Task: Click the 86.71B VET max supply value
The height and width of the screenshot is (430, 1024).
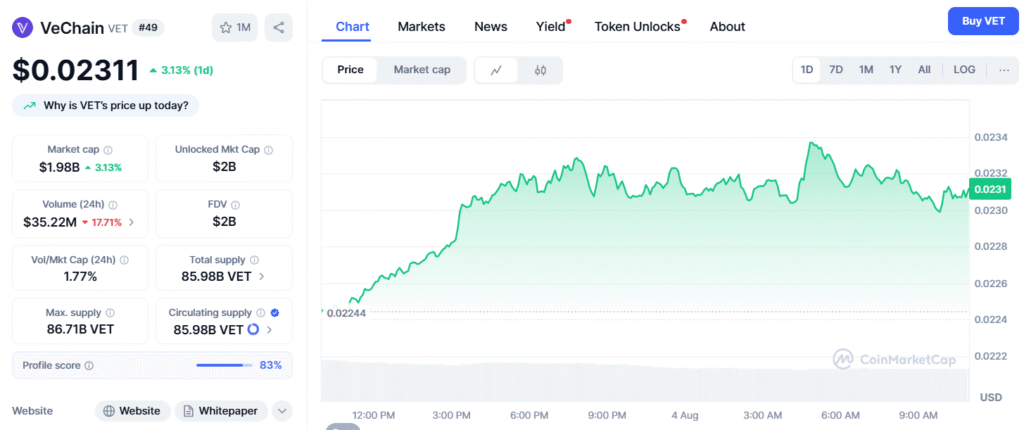Action: 80,329
